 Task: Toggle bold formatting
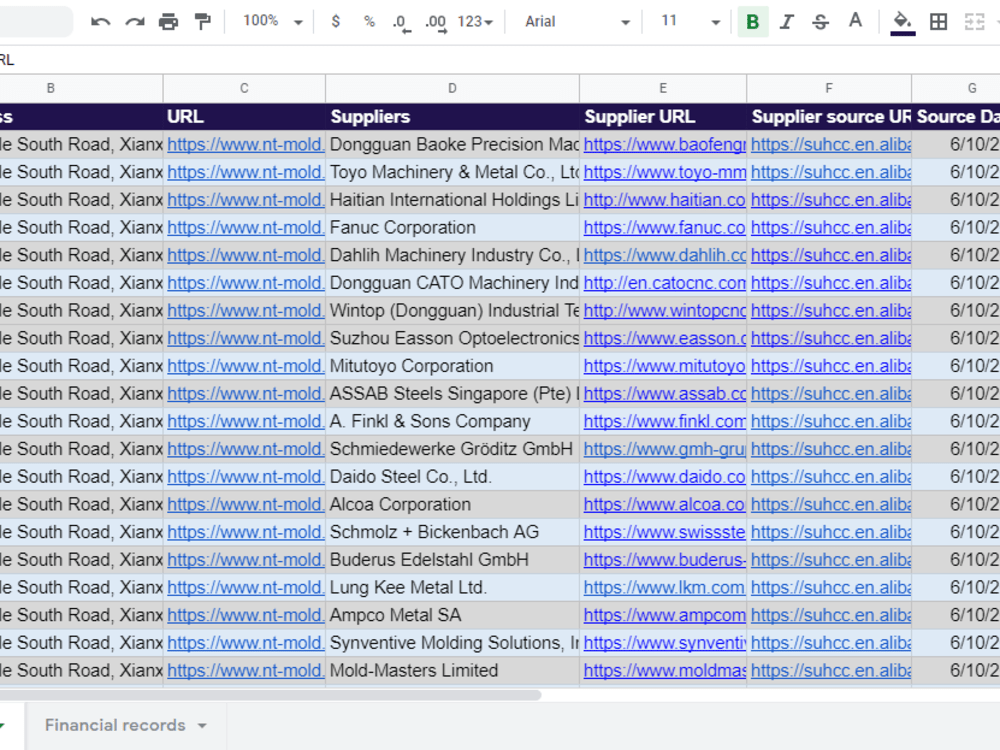[753, 22]
